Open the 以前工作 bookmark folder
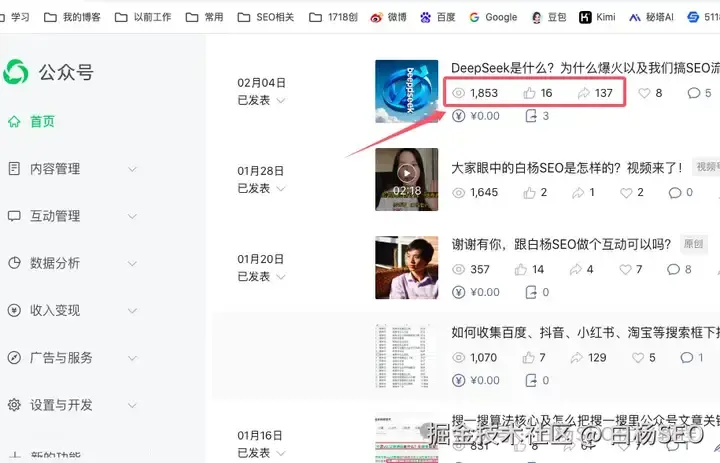 tap(143, 17)
